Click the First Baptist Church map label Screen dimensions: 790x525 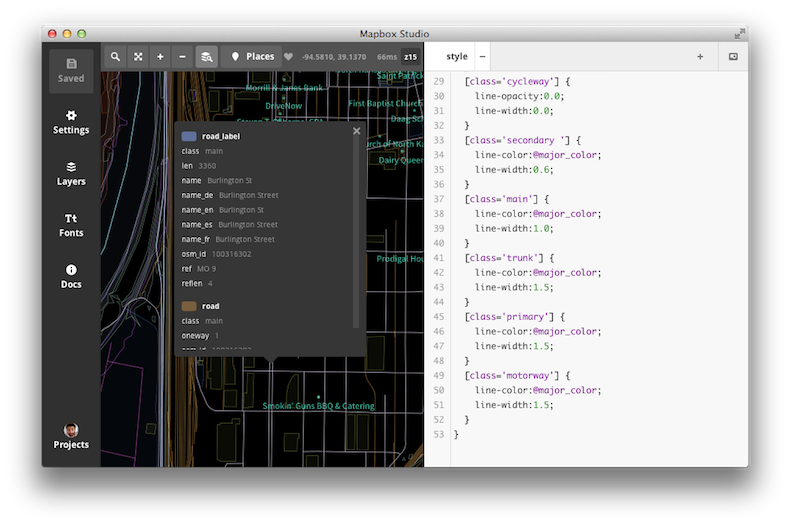tap(385, 103)
